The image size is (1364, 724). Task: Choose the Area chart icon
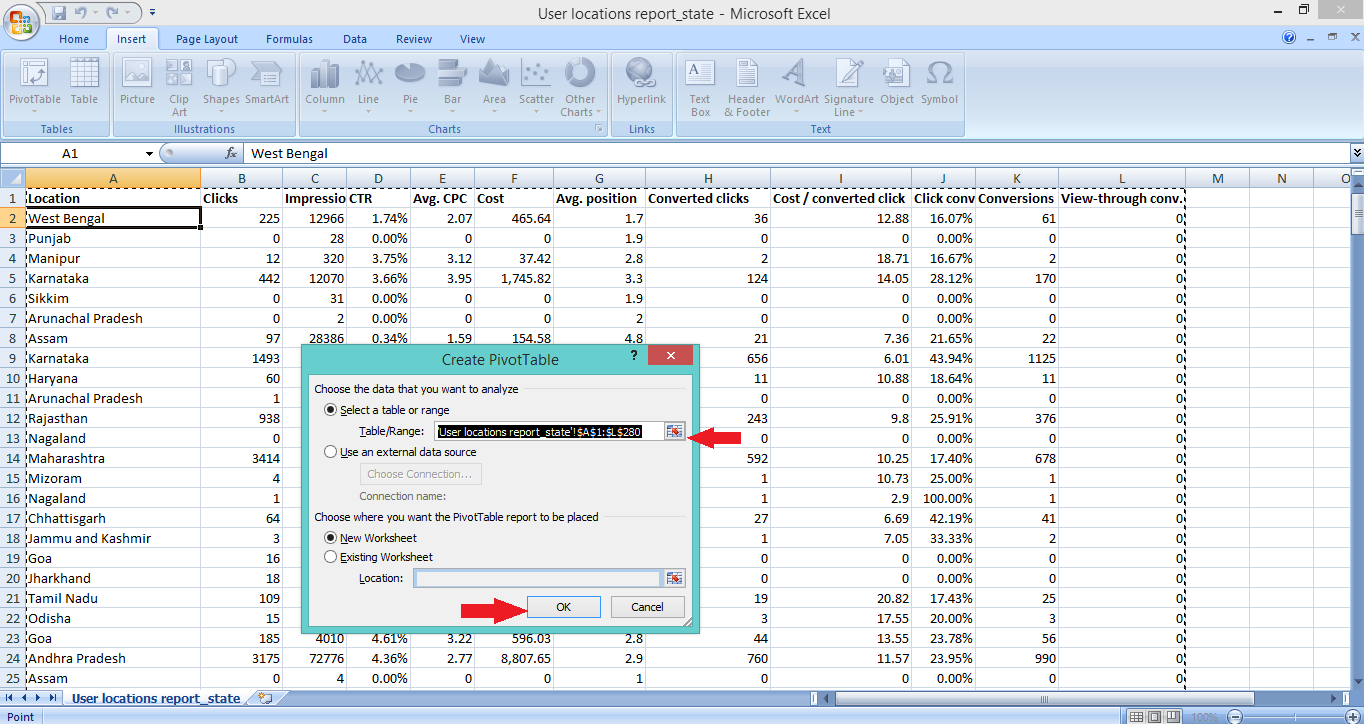pos(494,86)
